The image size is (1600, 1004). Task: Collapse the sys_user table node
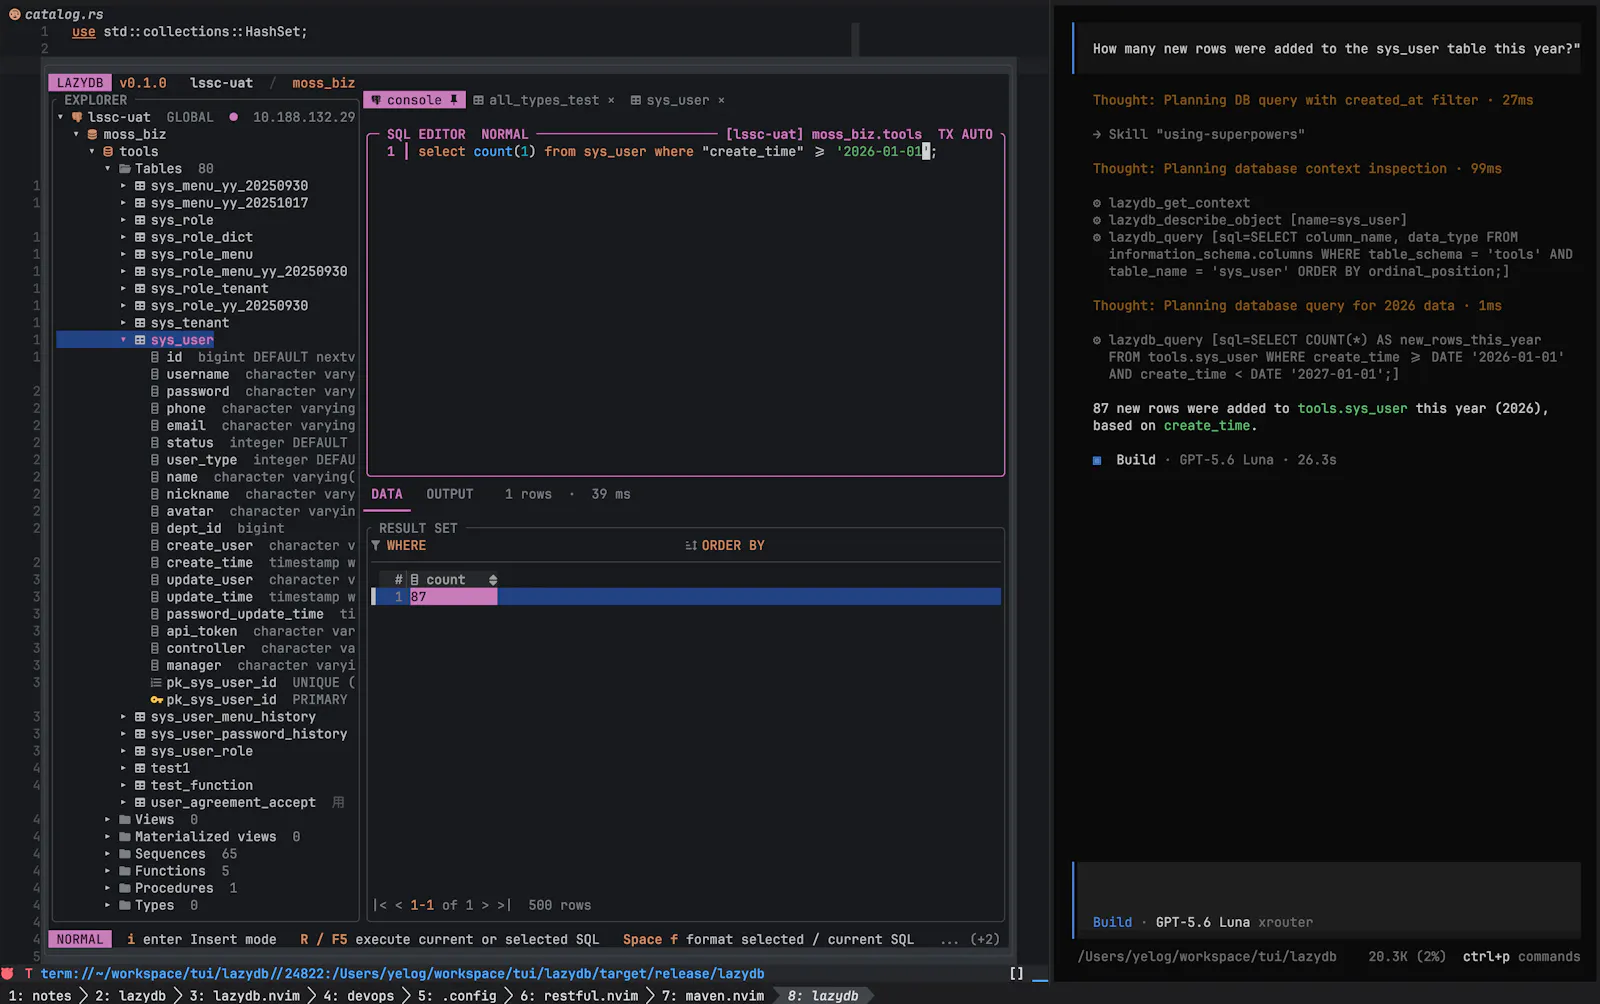(124, 340)
